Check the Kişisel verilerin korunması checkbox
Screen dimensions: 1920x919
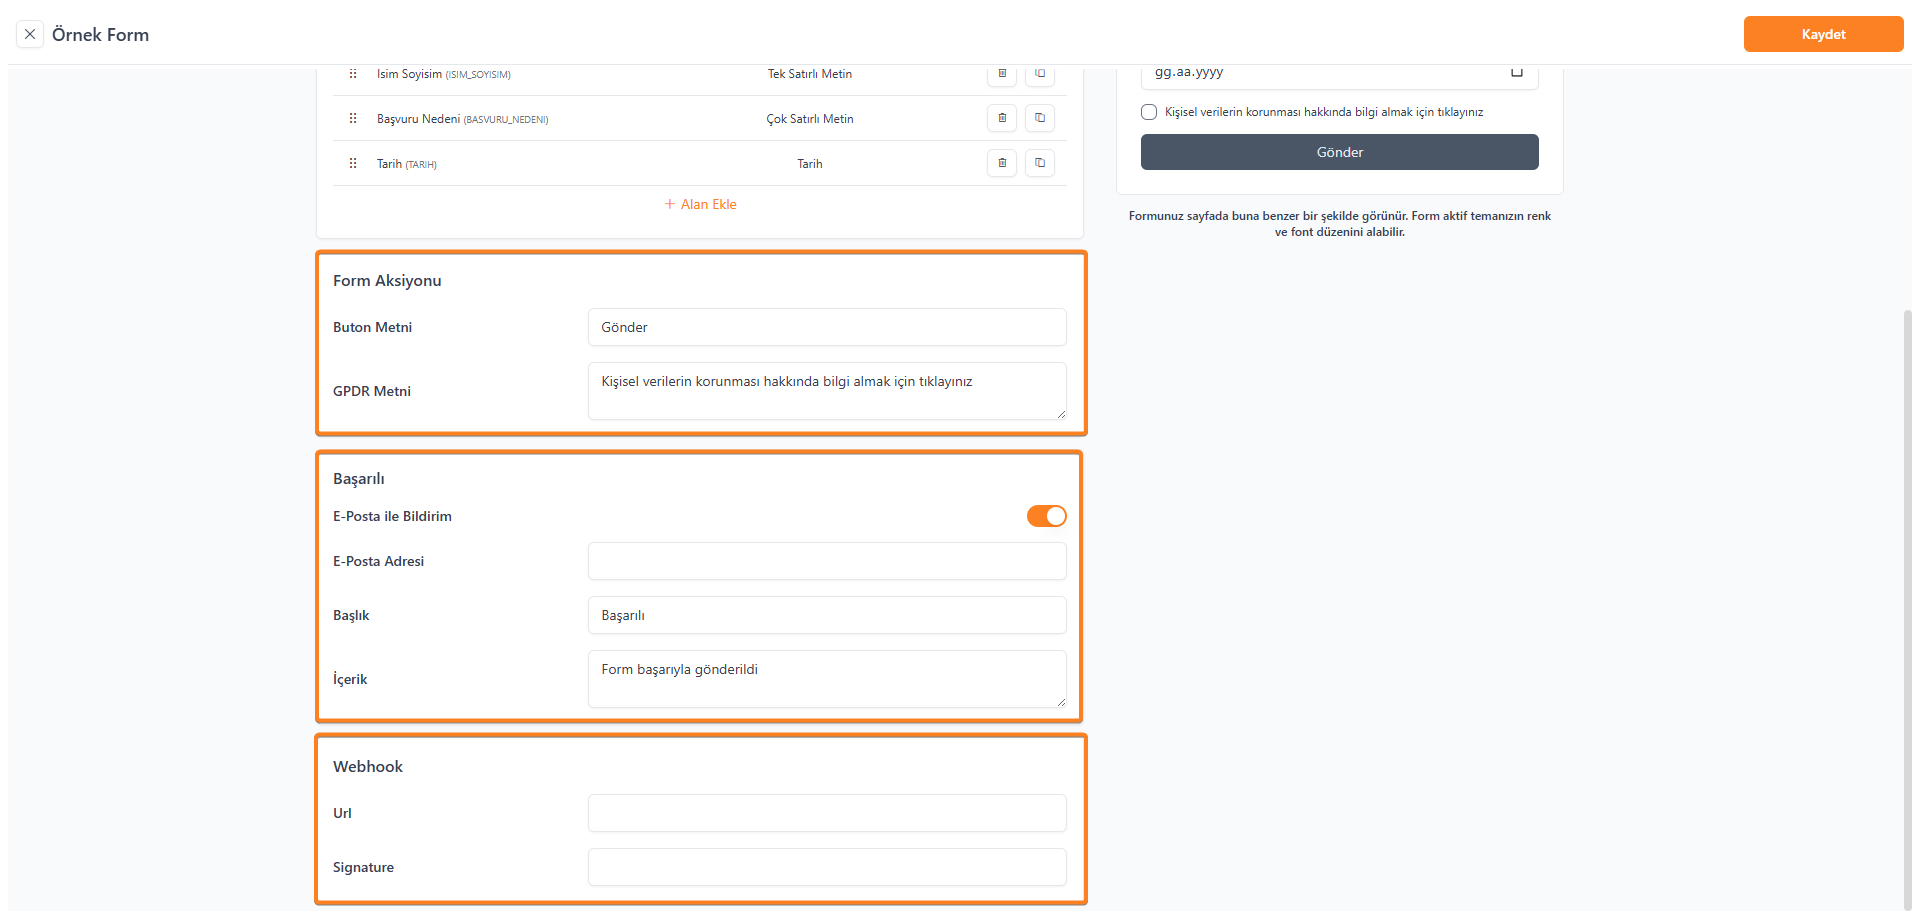click(x=1149, y=112)
